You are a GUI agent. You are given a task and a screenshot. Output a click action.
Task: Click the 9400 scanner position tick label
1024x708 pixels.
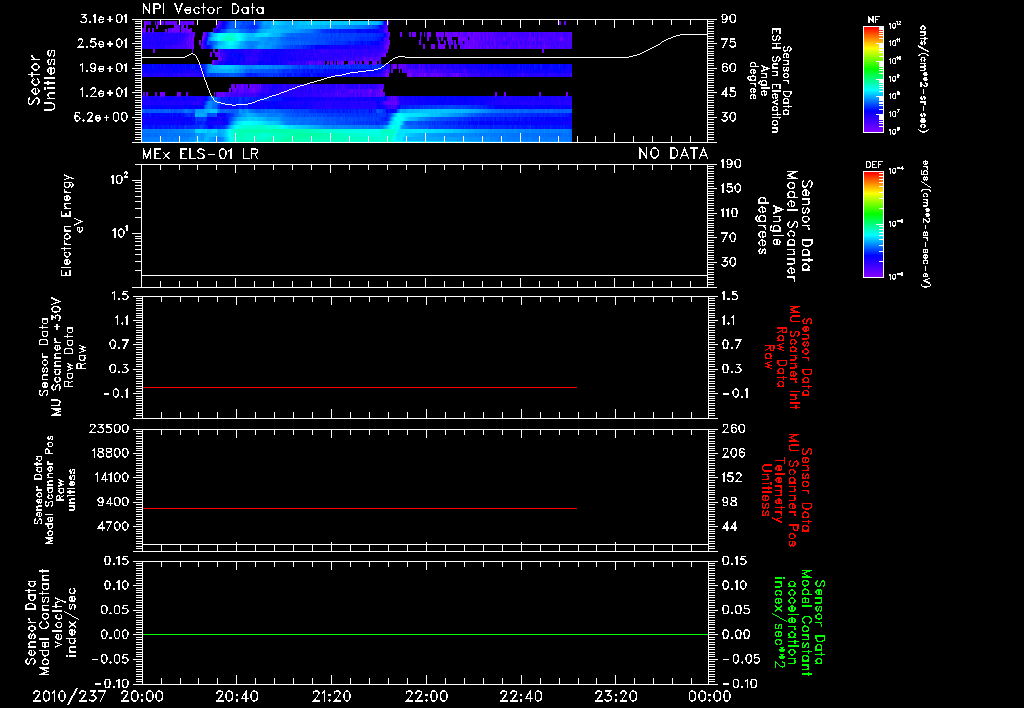point(113,502)
